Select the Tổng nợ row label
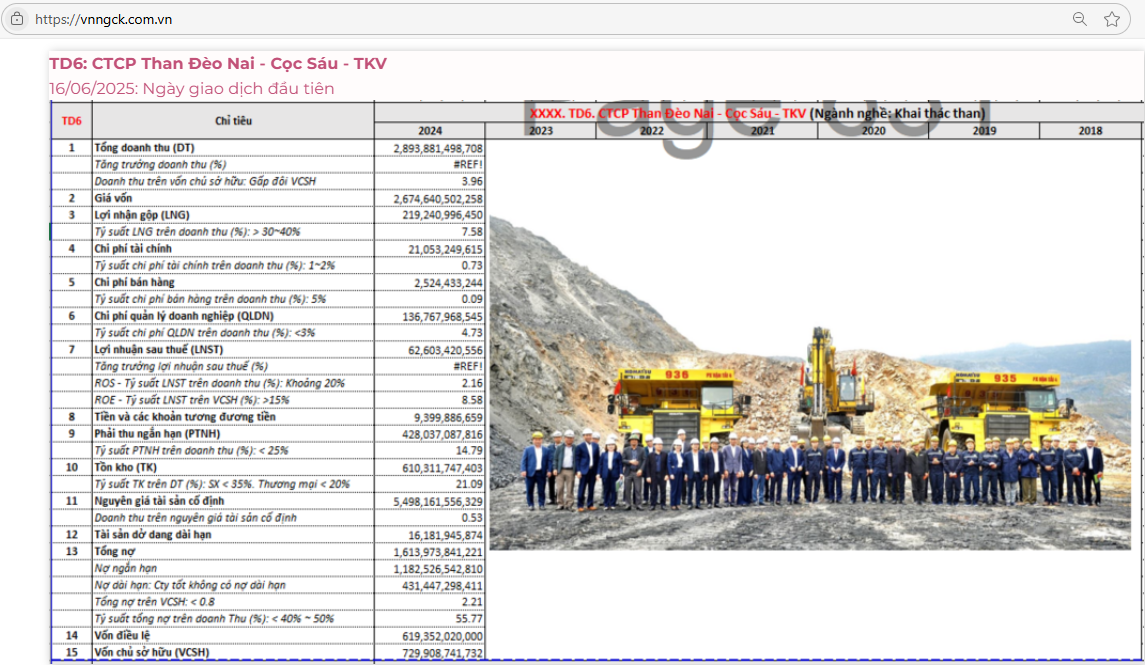 point(115,550)
